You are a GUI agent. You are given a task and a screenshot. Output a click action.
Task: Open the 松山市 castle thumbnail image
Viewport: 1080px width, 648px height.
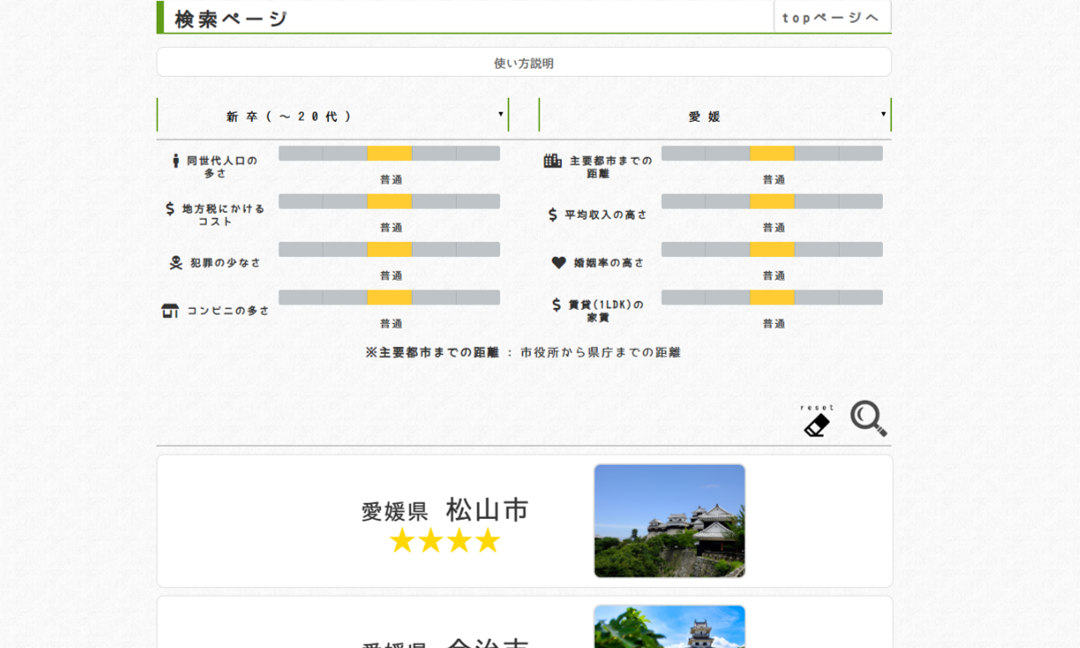[669, 520]
